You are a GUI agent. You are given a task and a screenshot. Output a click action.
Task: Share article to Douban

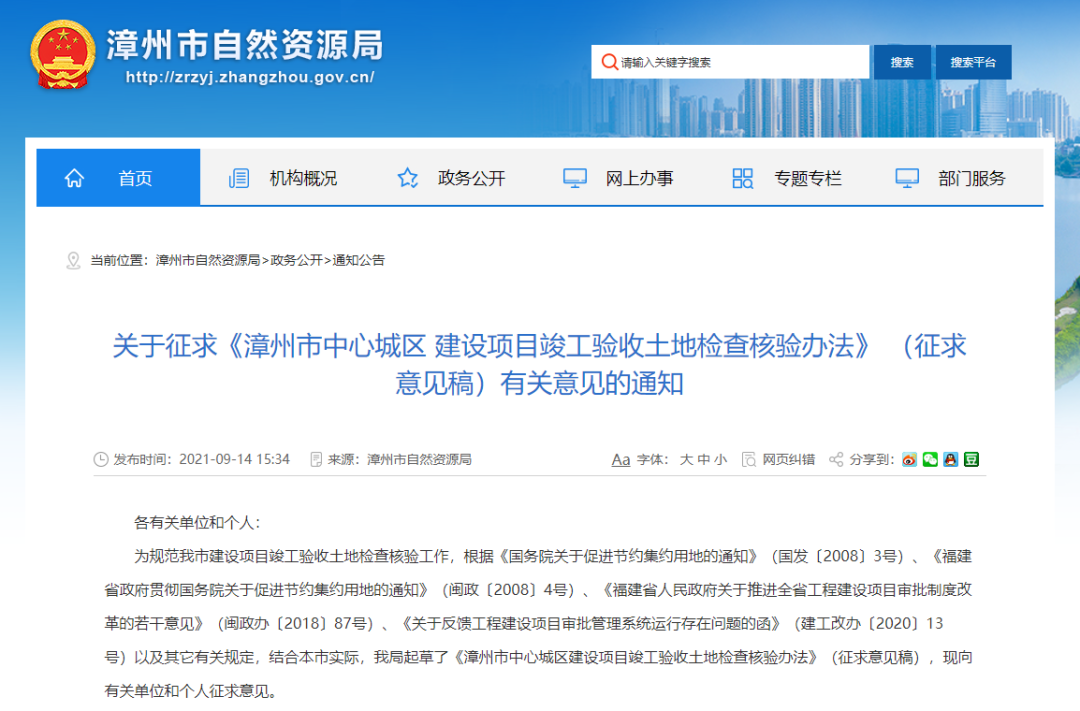click(971, 459)
